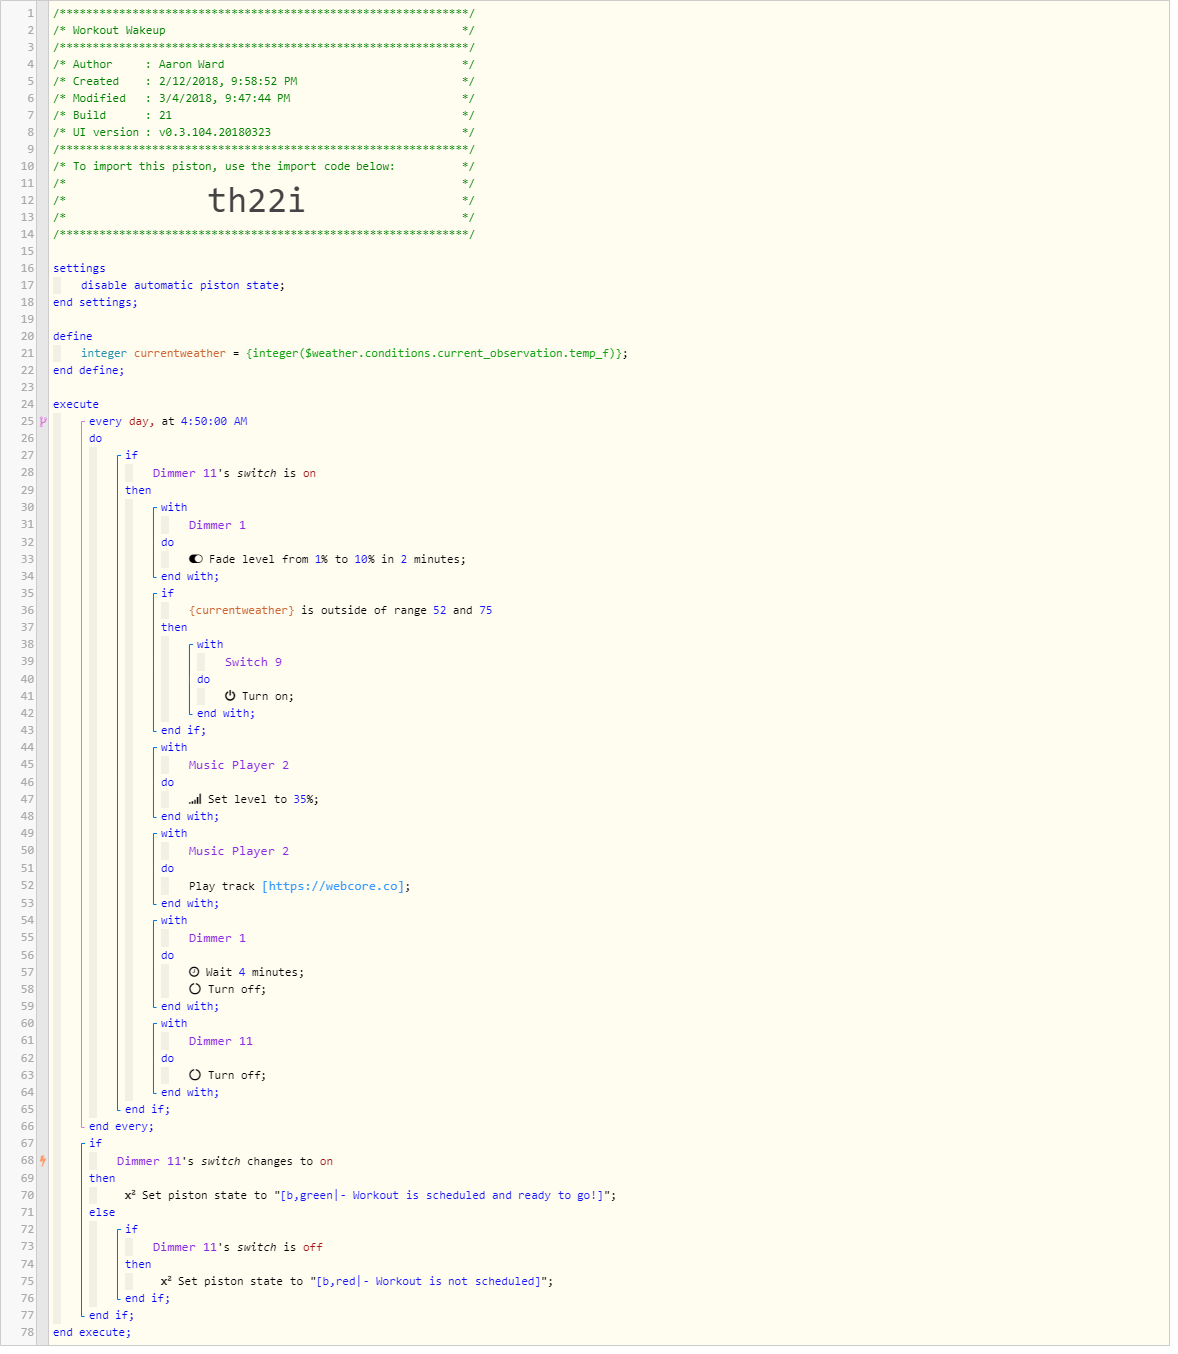The width and height of the screenshot is (1178, 1354).
Task: Select the '35%' level value
Action: pos(303,799)
